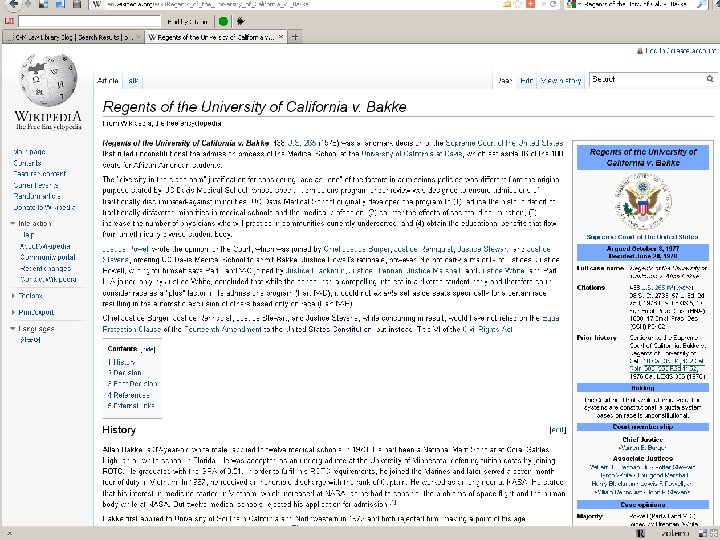The image size is (720, 540).
Task: Open the Community portal sidebar link
Action: [48, 257]
